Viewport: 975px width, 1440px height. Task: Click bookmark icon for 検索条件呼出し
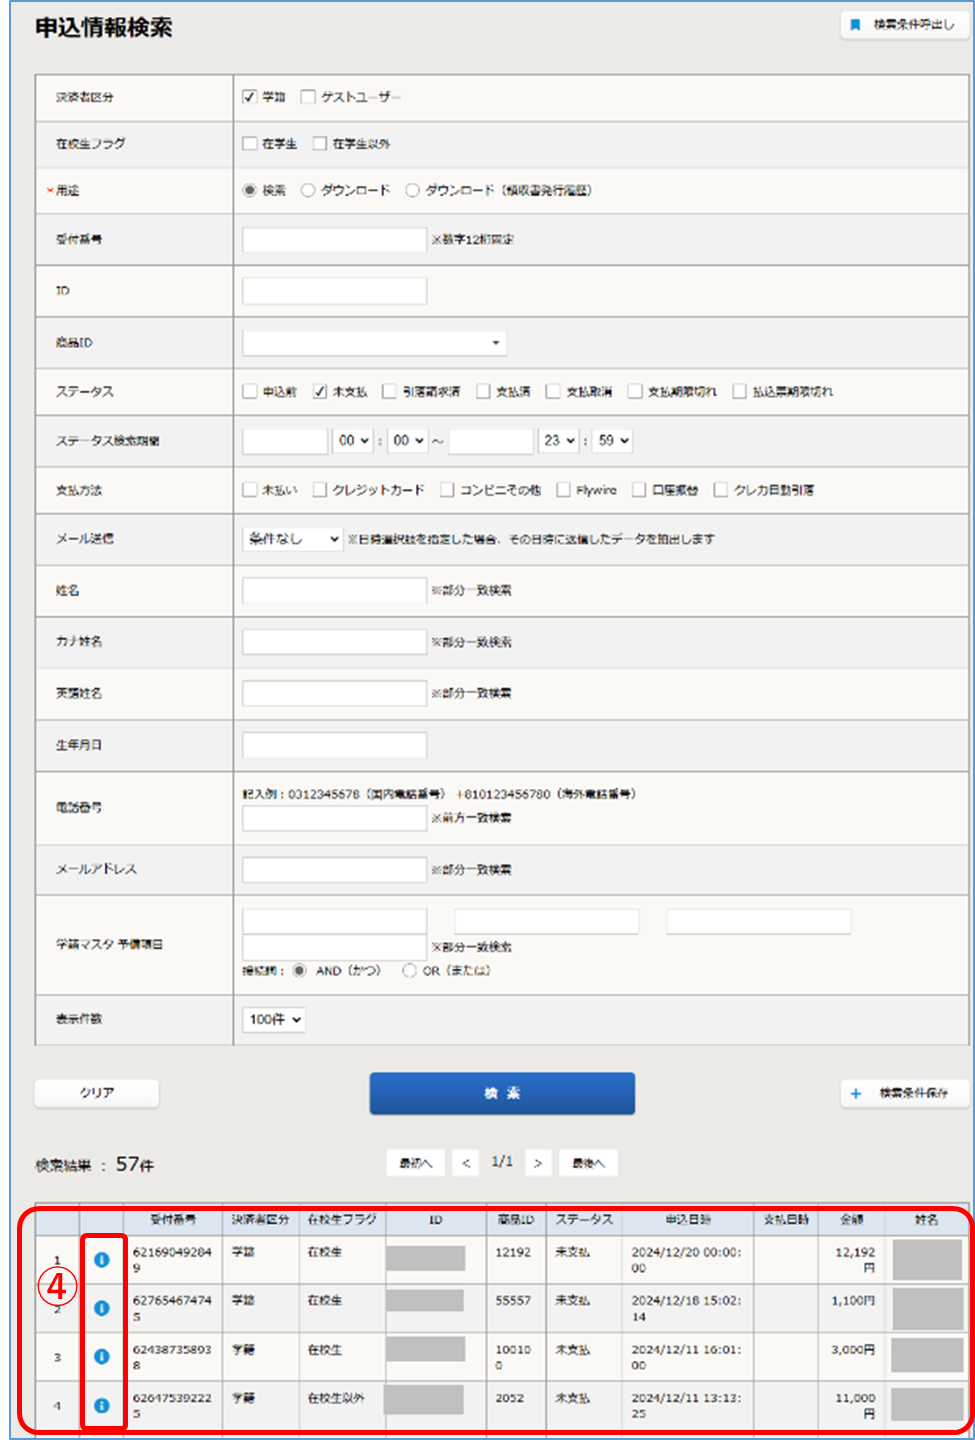(856, 25)
